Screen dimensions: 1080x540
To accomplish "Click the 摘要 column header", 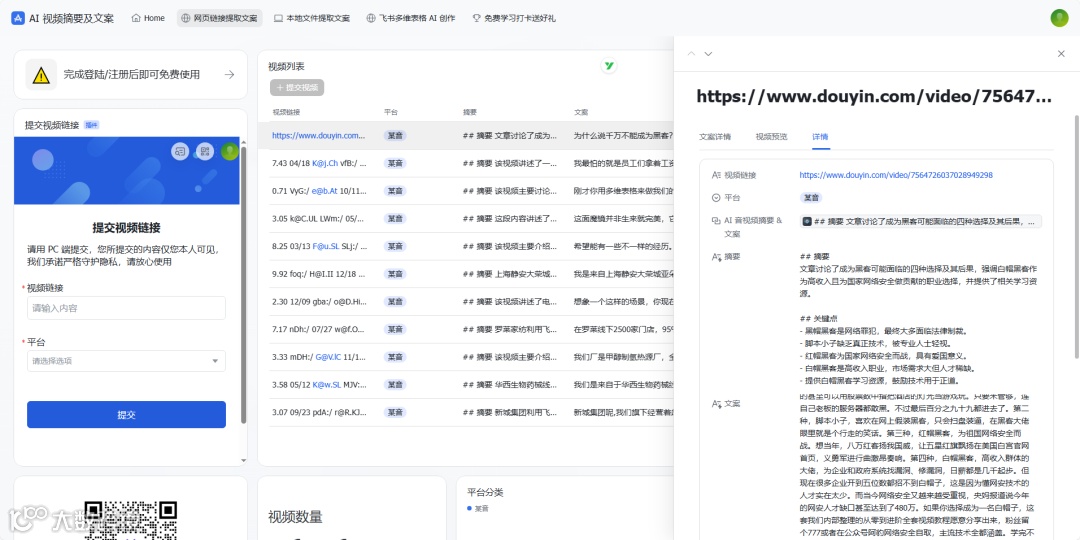I will pos(470,112).
